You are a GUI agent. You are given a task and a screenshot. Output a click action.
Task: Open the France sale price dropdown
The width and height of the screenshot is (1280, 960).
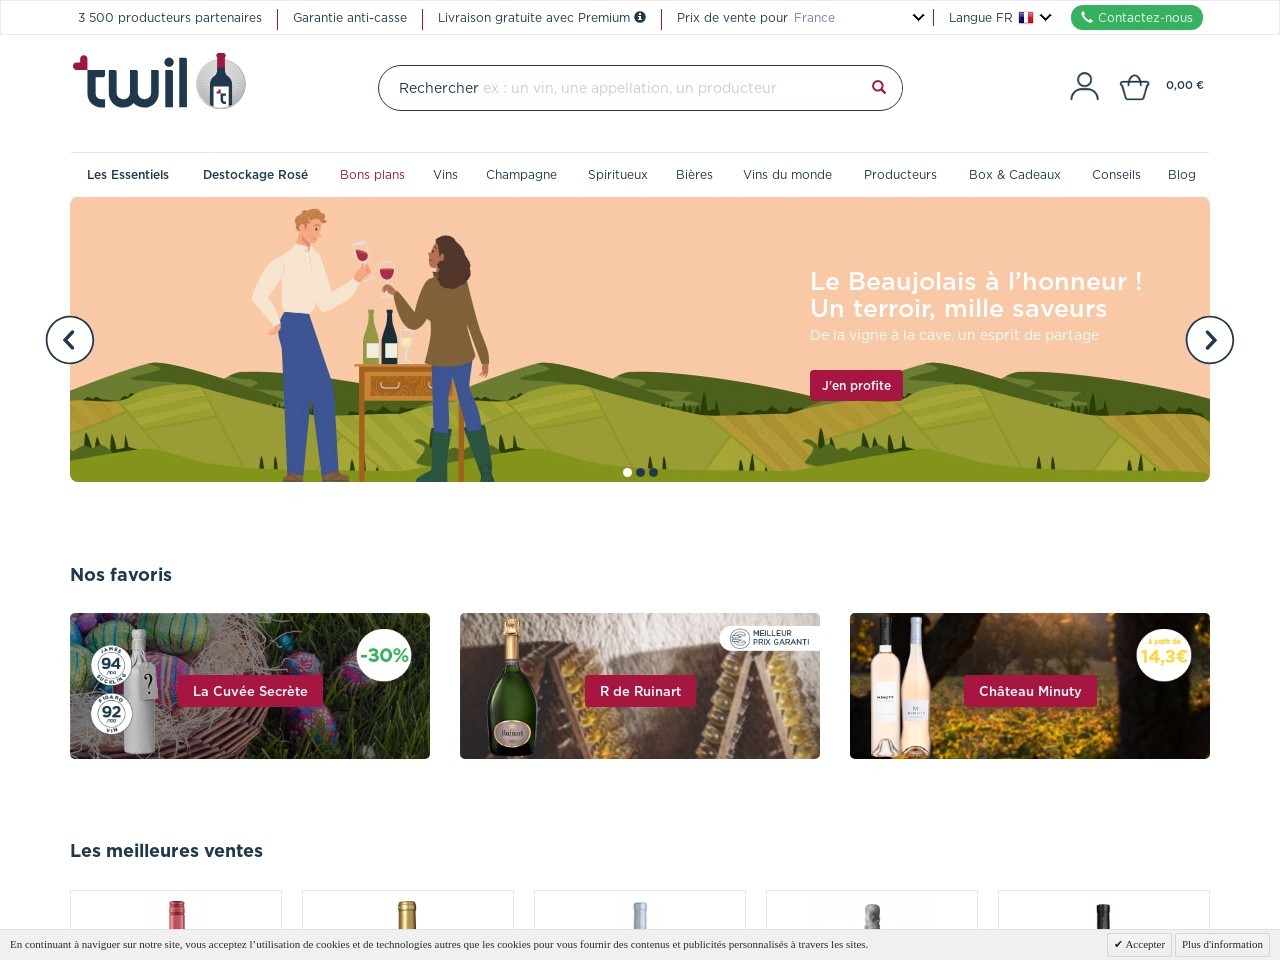[x=859, y=18]
